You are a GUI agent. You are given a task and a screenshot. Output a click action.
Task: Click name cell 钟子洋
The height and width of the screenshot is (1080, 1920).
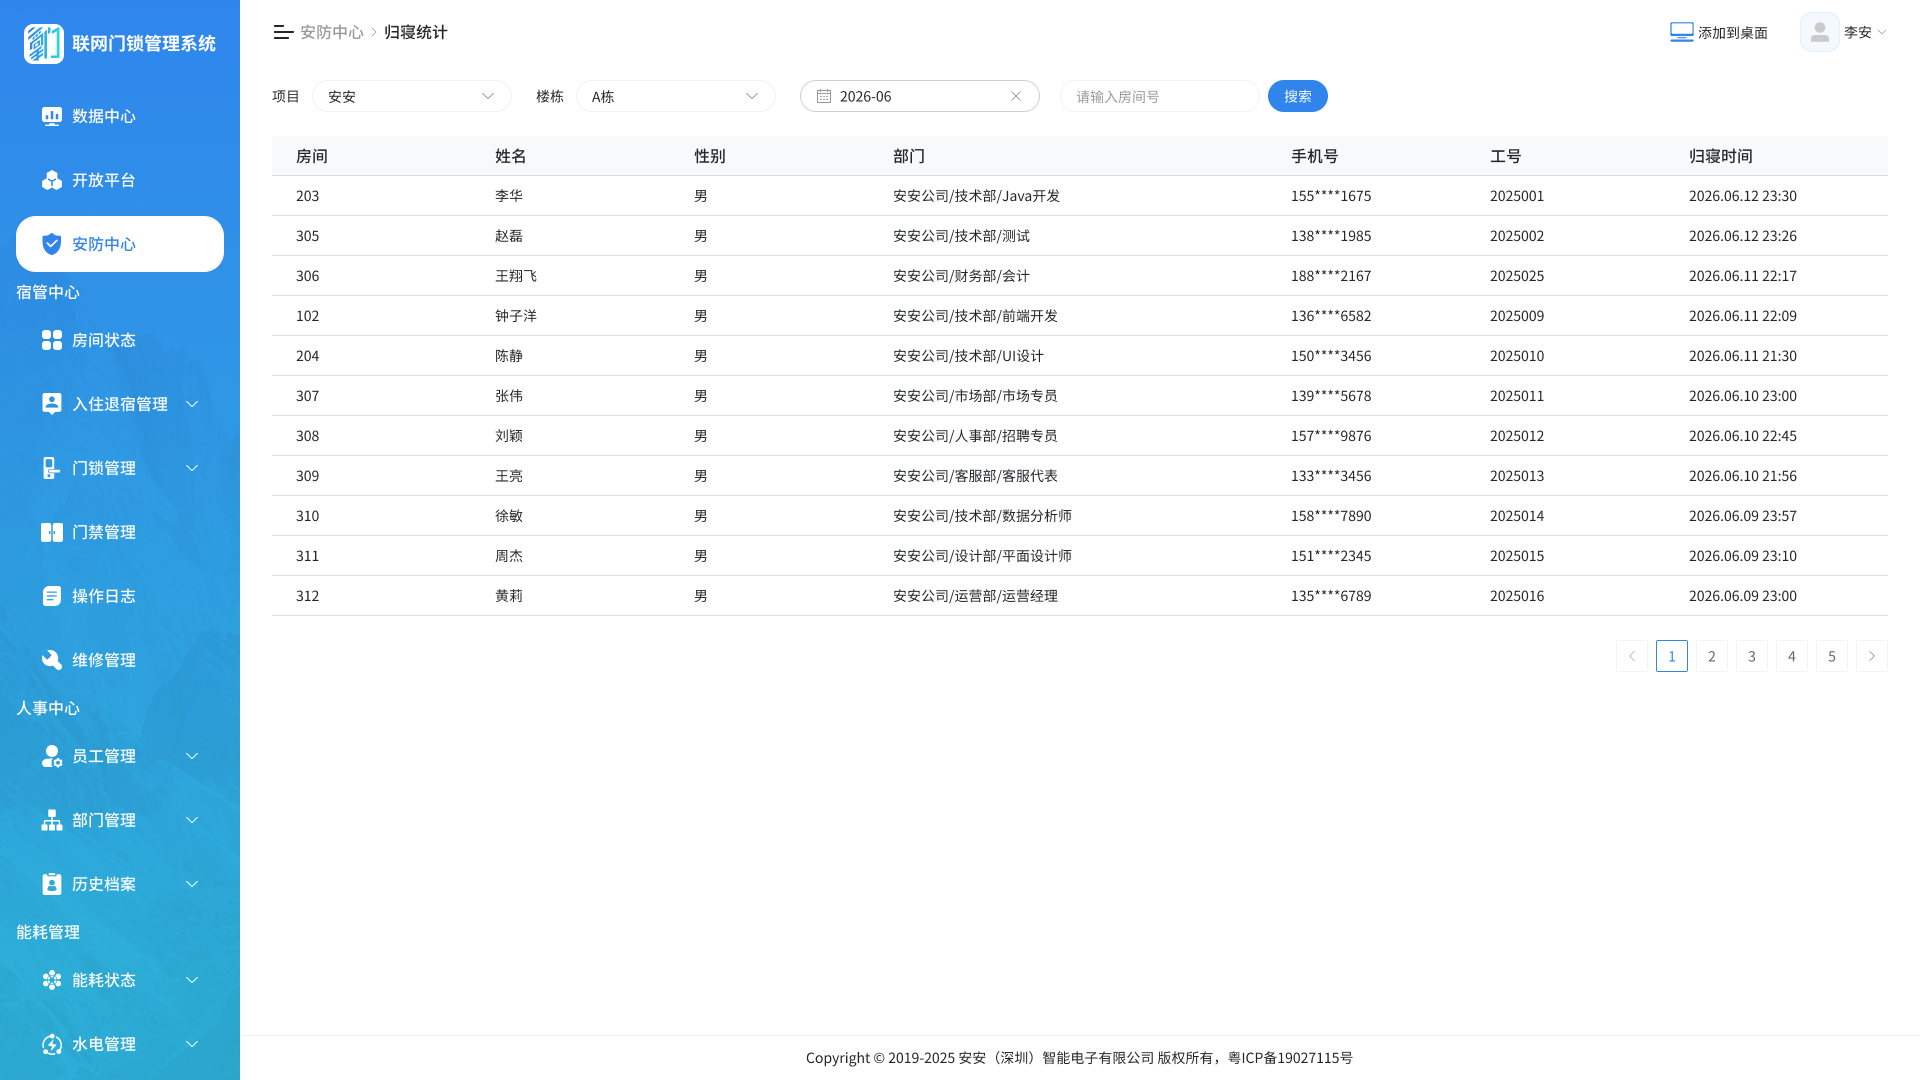pyautogui.click(x=516, y=316)
